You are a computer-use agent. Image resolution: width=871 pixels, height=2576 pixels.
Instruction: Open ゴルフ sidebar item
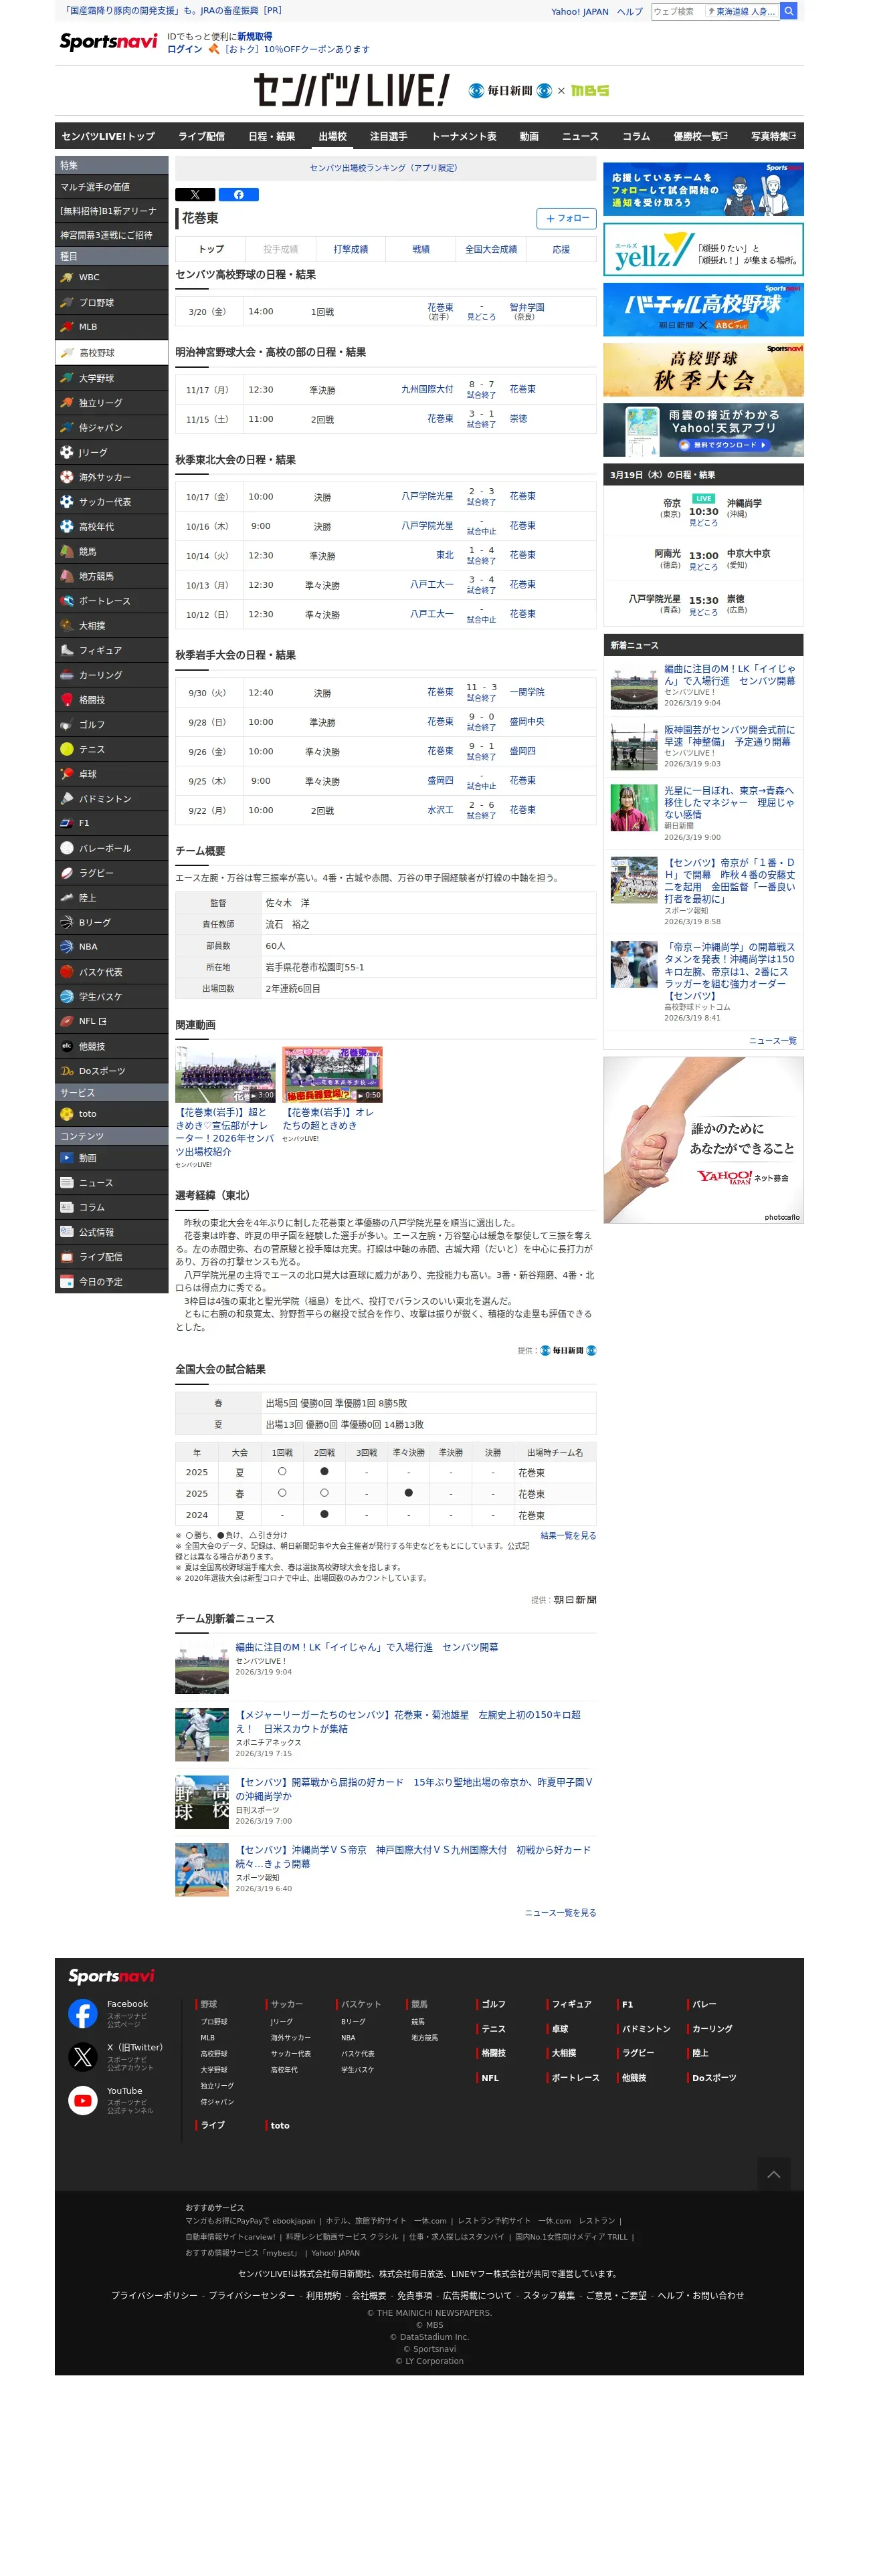click(111, 724)
